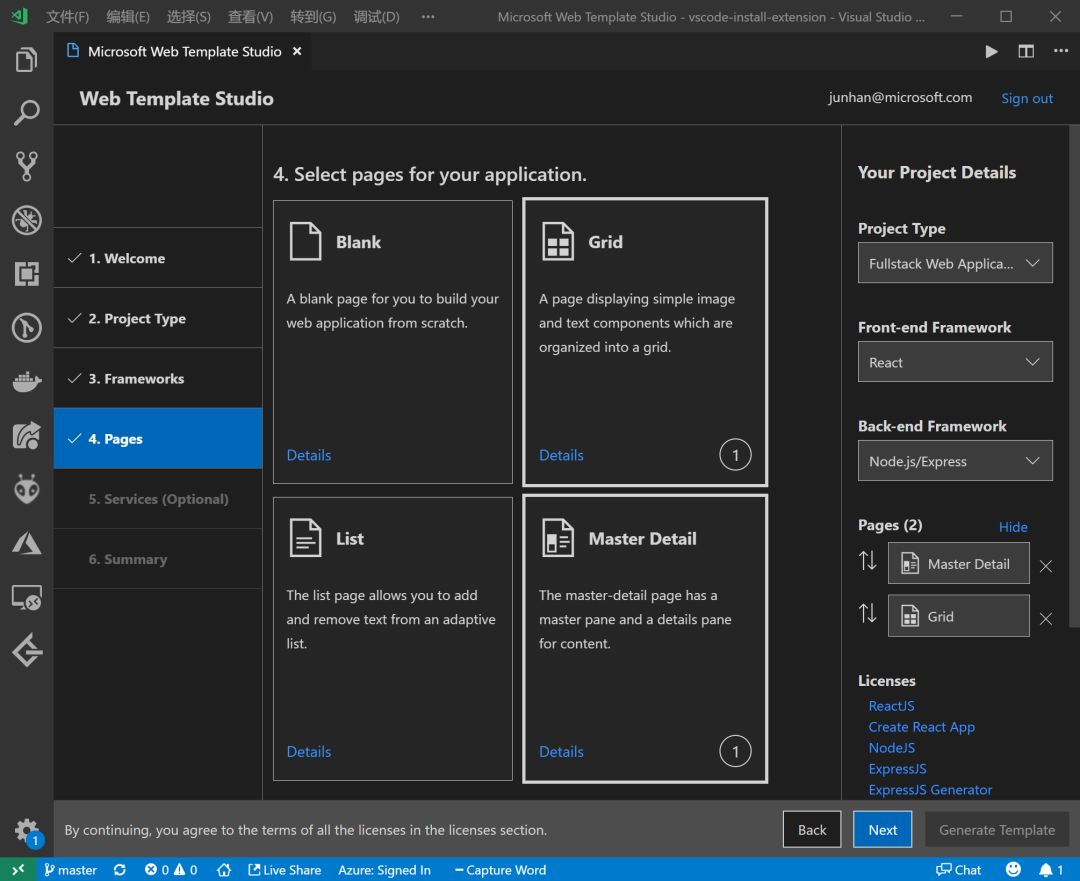Reorder the Grid page with arrows icon
This screenshot has width=1080, height=881.
[868, 612]
